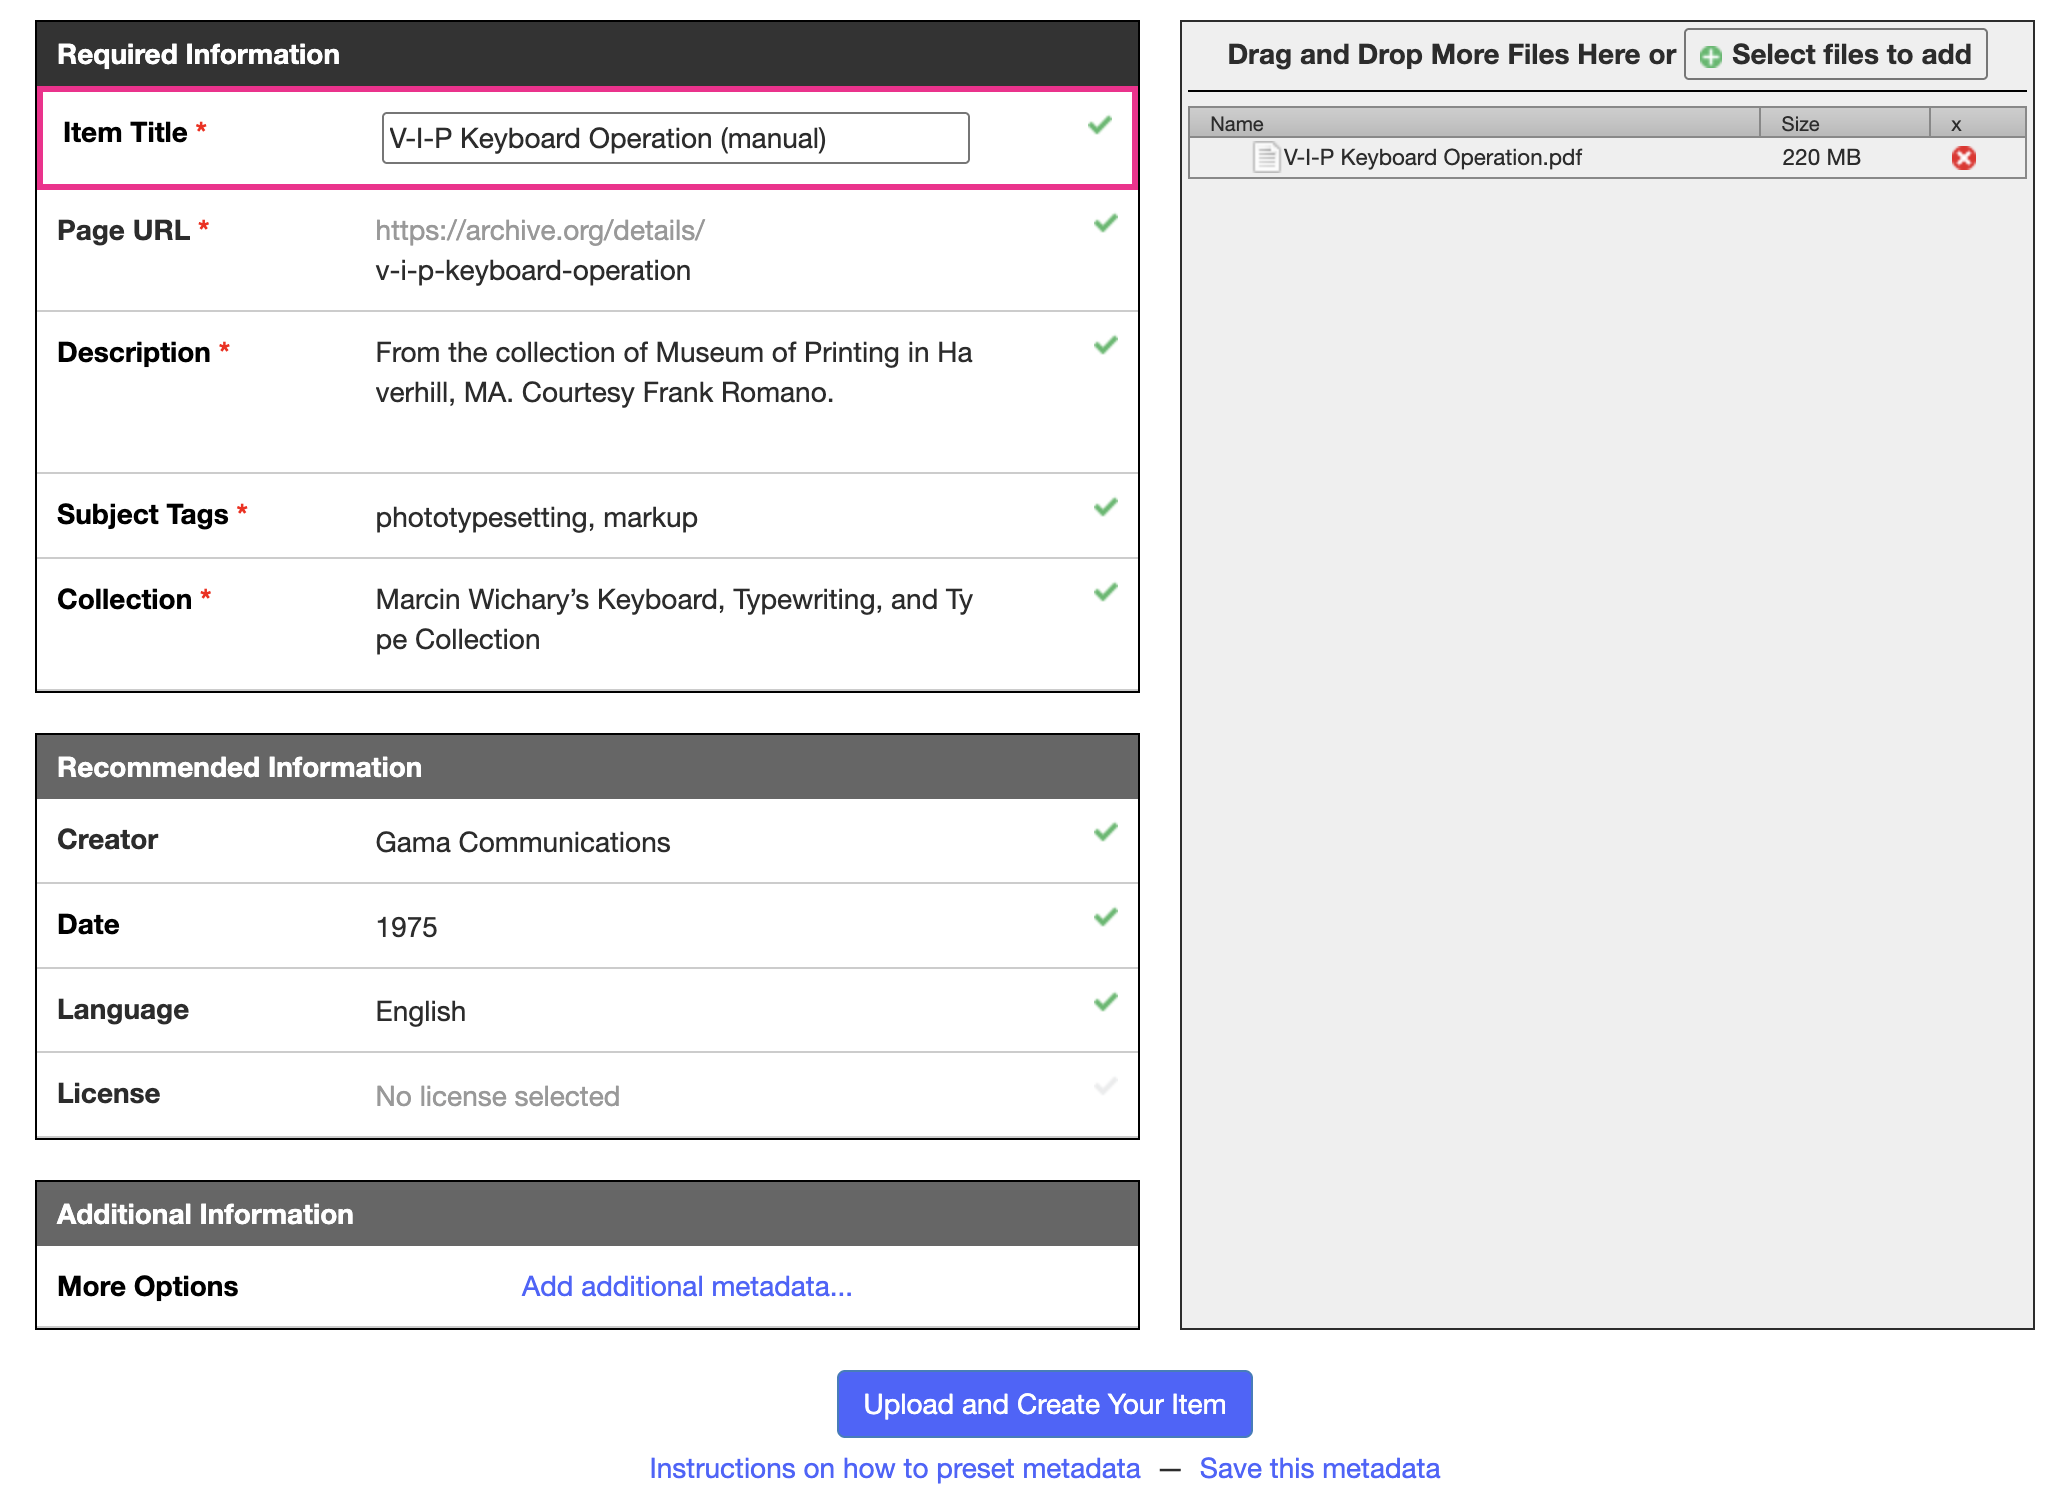The image size is (2068, 1508).
Task: Edit the Language value 'English'
Action: pyautogui.click(x=420, y=1011)
